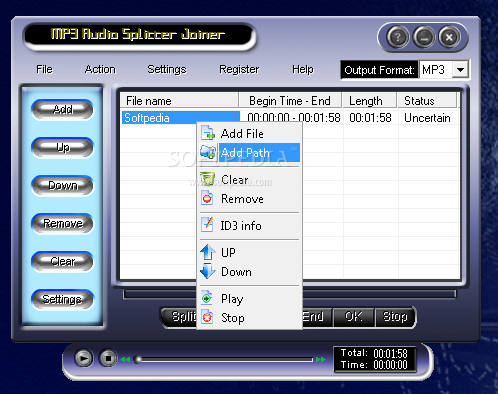Screen dimensions: 498x394
Task: Minimize the MP3 Audio Splitter Joiner window
Action: pyautogui.click(x=424, y=37)
